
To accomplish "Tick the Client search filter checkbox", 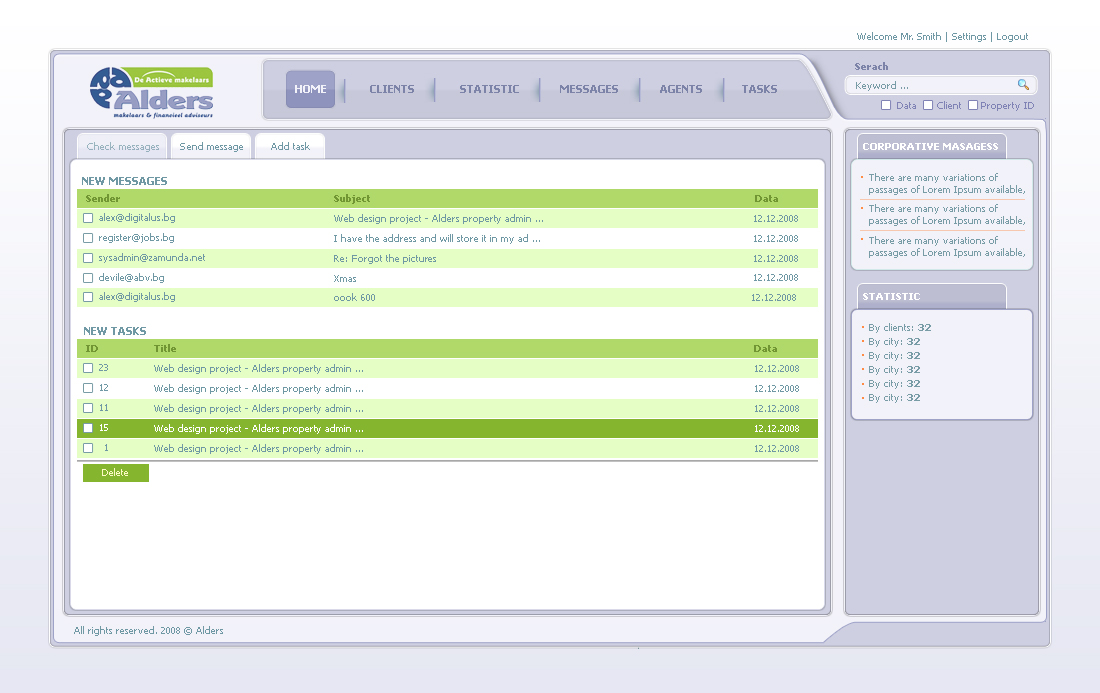I will pos(928,105).
